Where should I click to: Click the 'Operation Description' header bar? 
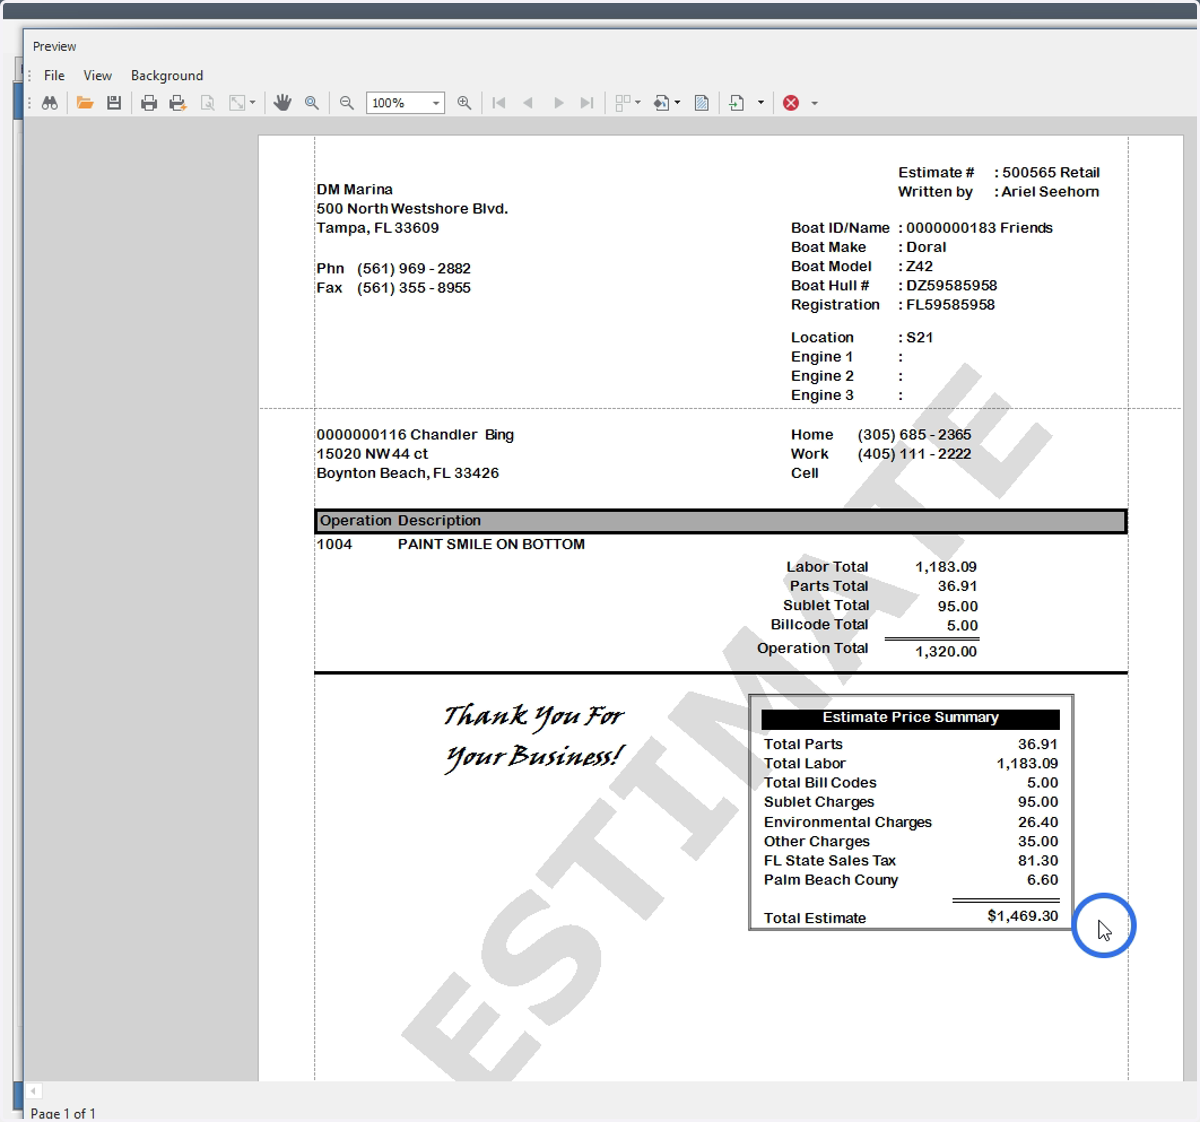point(720,521)
